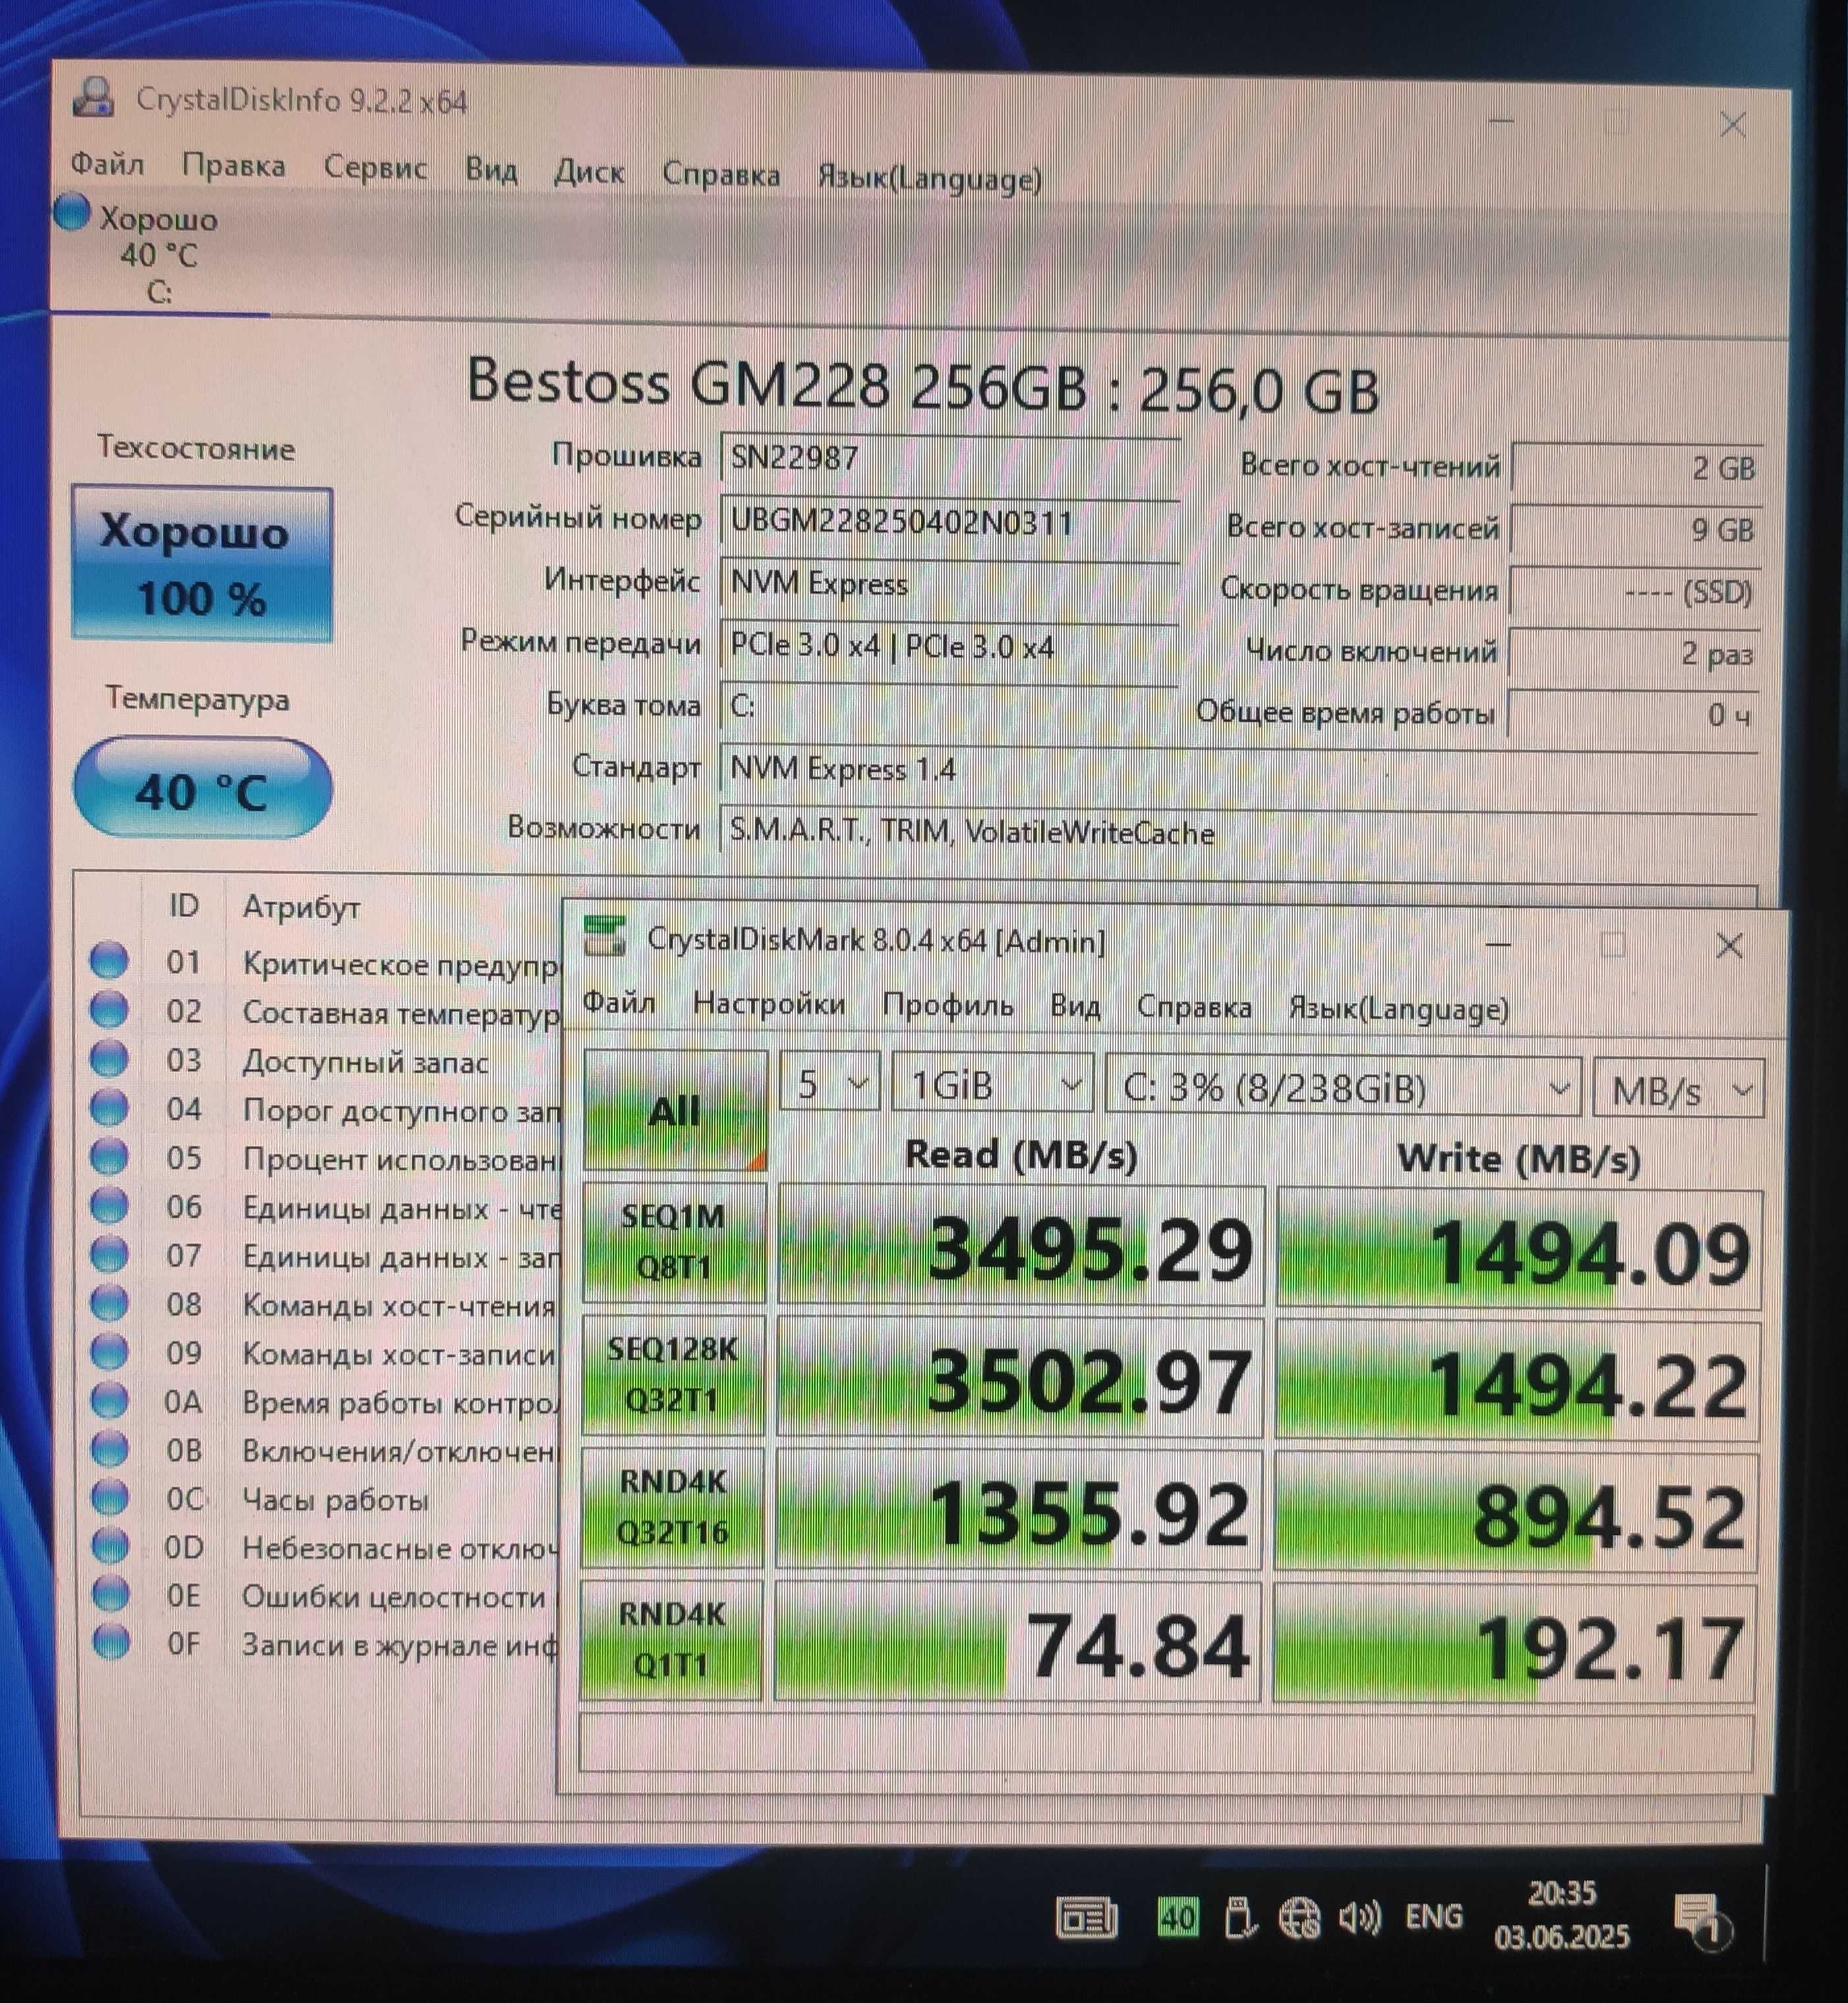The height and width of the screenshot is (2003, 1848).
Task: Click status circle of attribute 04
Action: [x=109, y=1107]
